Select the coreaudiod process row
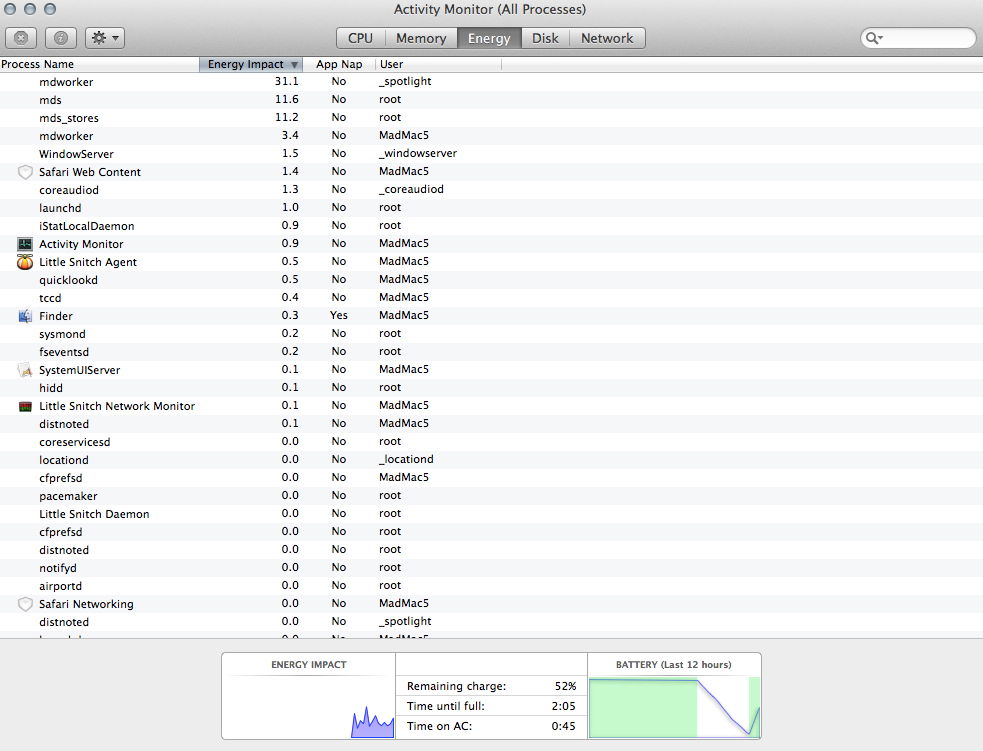 click(x=492, y=190)
